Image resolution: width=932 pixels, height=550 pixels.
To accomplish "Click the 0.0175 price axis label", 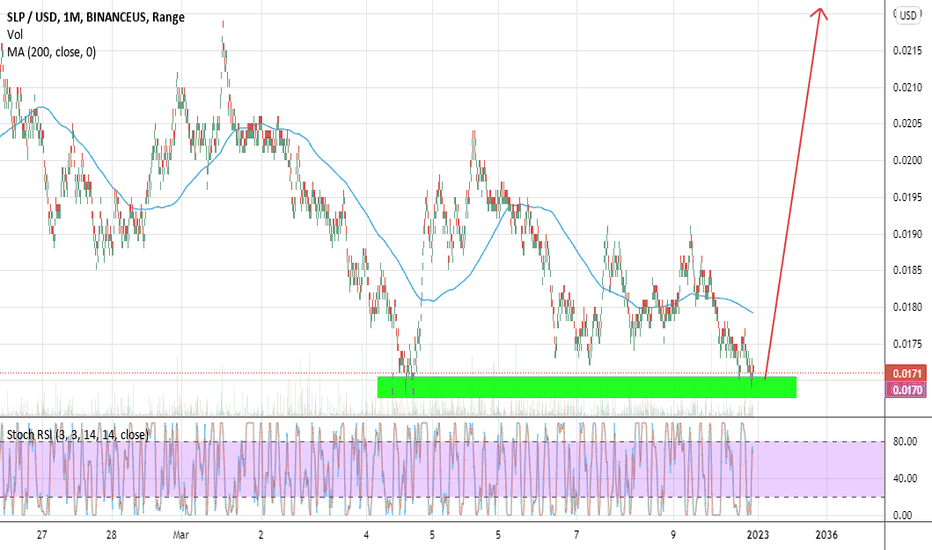I will [908, 344].
